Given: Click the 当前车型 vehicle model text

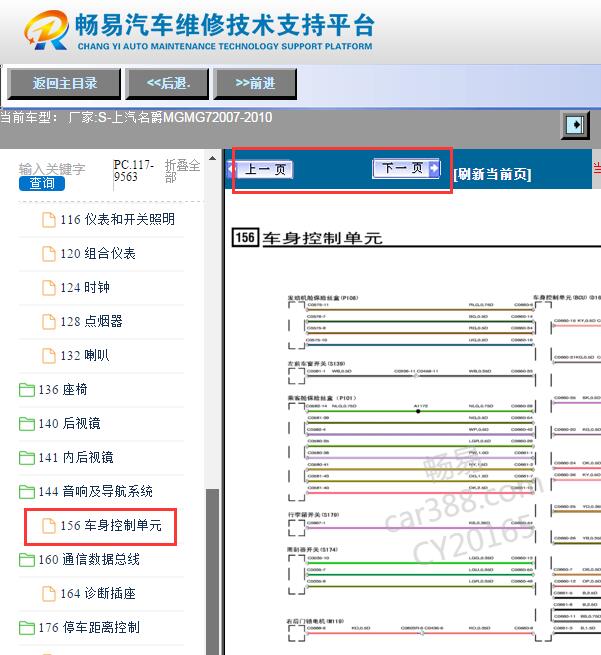Looking at the screenshot, I should (x=136, y=117).
